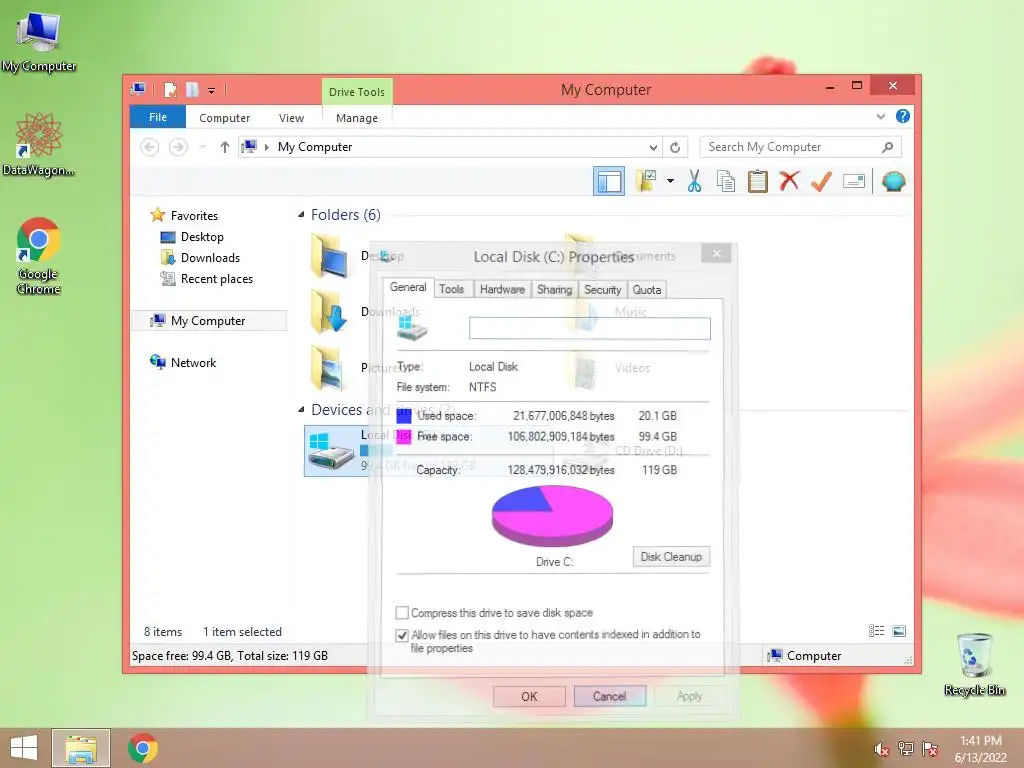Click the New Folder quick access icon
The height and width of the screenshot is (768, 1024).
point(192,89)
